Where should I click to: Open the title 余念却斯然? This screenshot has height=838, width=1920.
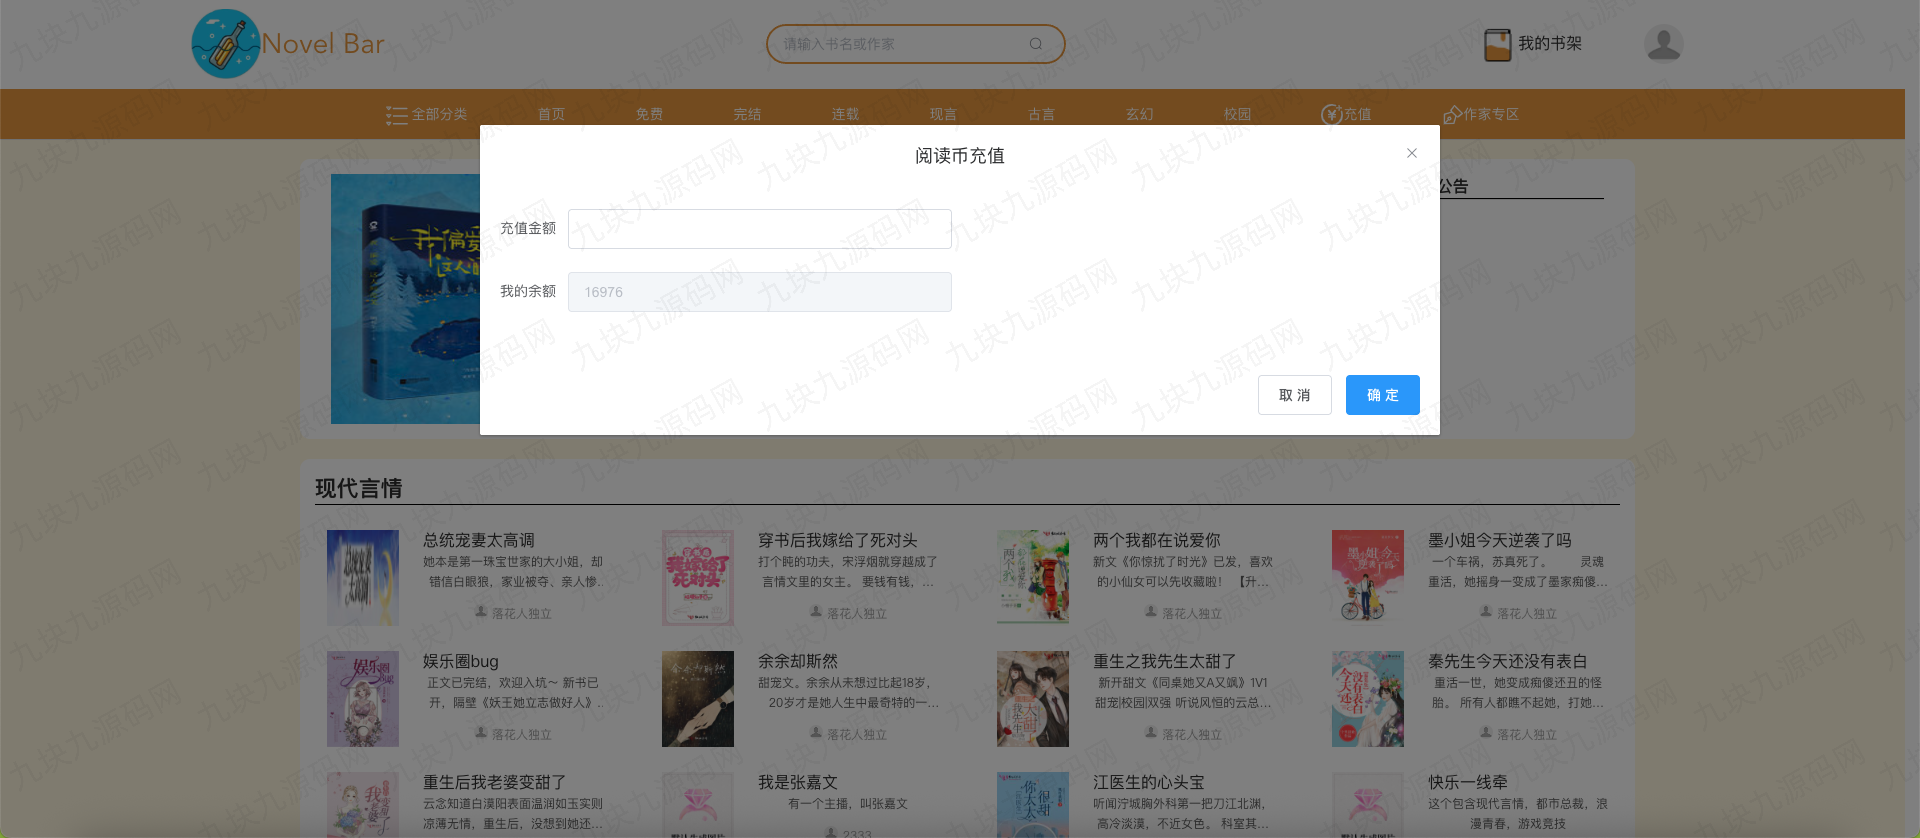pos(798,662)
